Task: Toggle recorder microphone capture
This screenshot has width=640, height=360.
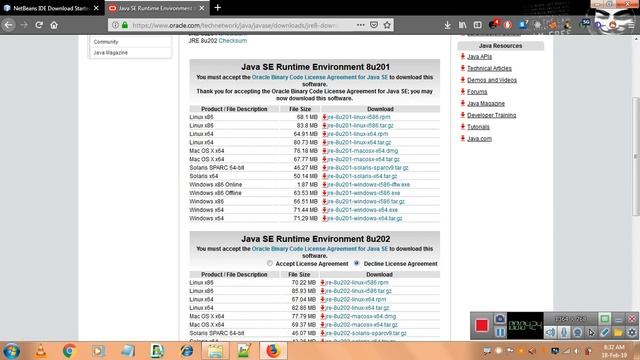Action: click(x=564, y=332)
